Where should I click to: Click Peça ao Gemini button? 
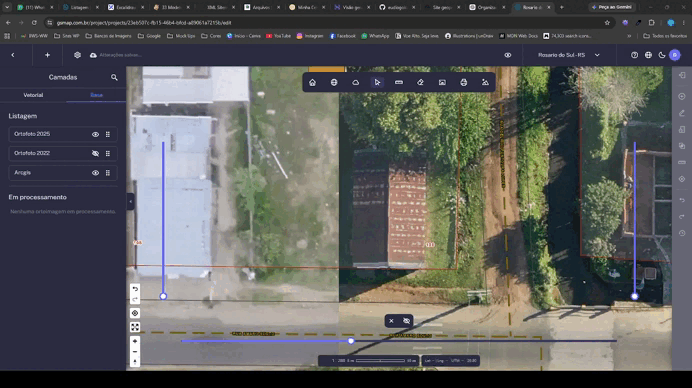pos(612,7)
